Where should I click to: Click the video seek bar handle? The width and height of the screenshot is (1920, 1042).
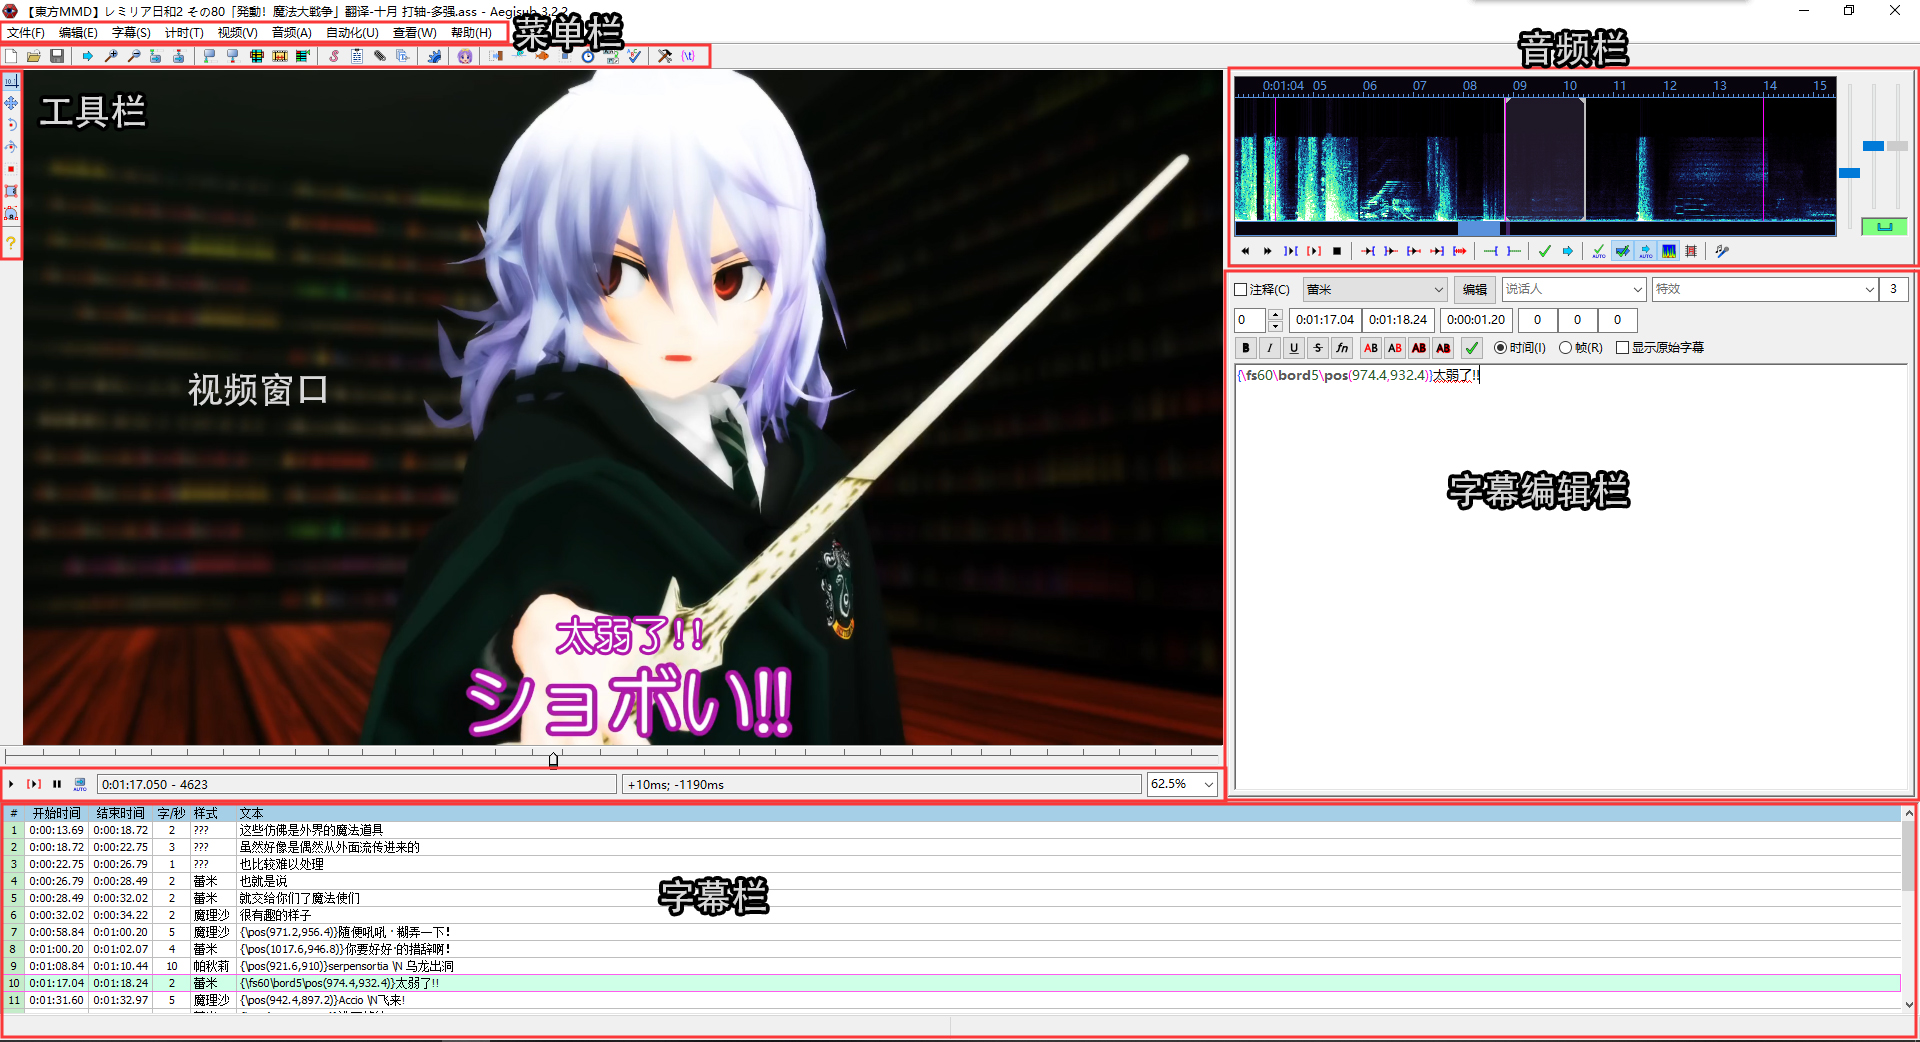click(x=553, y=760)
